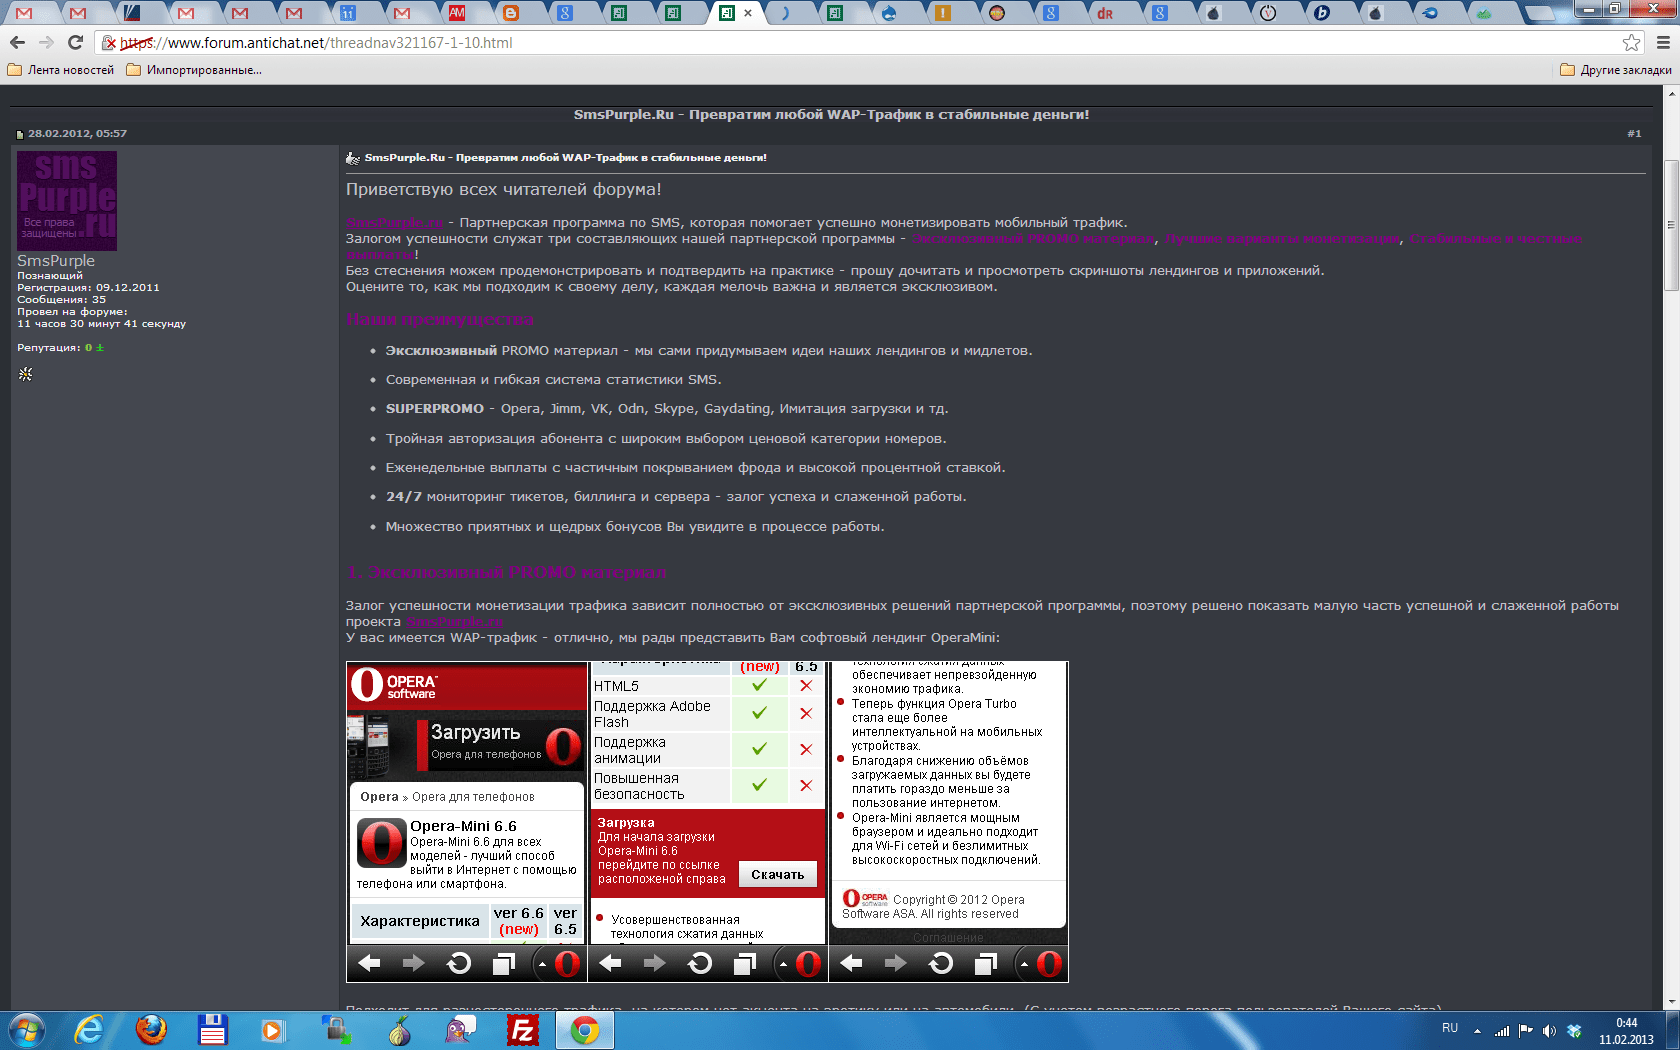1680x1050 pixels.
Task: Launch Firefox from the taskbar
Action: point(151,1030)
